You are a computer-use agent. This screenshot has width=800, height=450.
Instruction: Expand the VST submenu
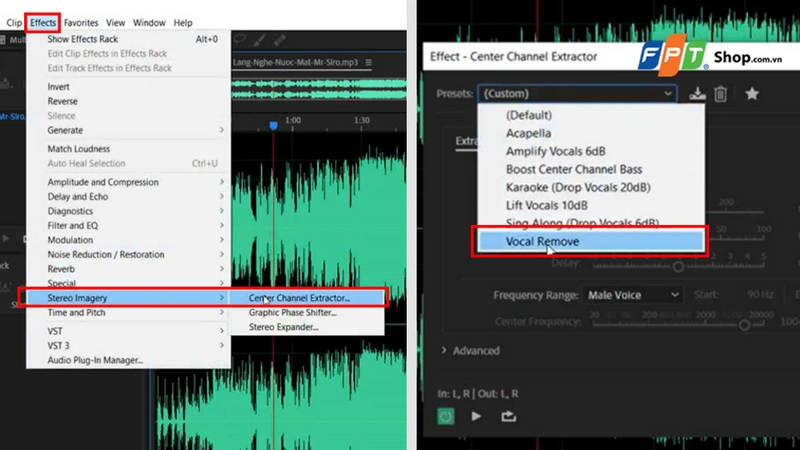(x=129, y=331)
